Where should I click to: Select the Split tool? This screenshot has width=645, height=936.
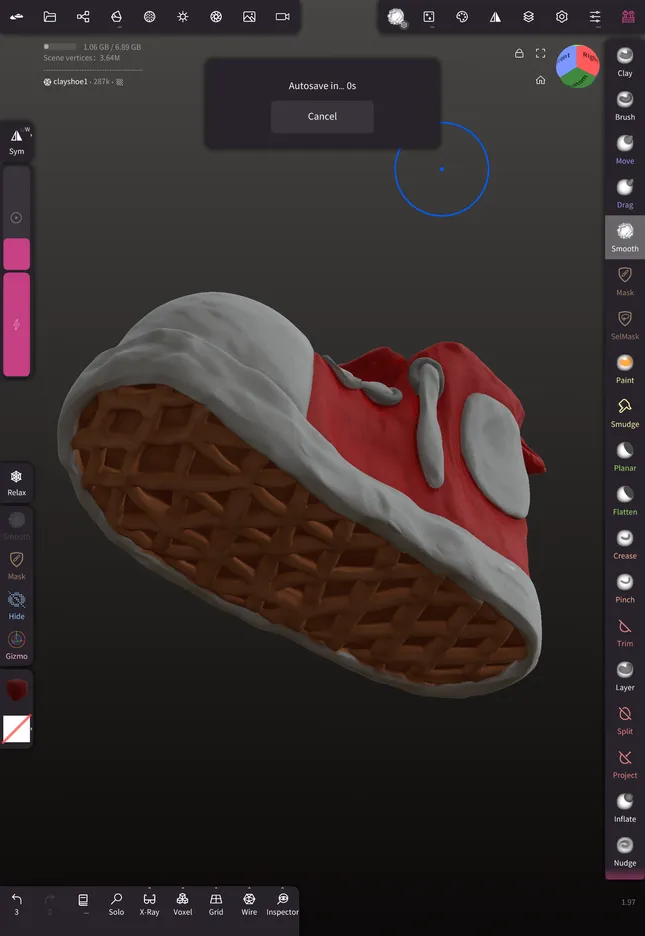pyautogui.click(x=625, y=720)
